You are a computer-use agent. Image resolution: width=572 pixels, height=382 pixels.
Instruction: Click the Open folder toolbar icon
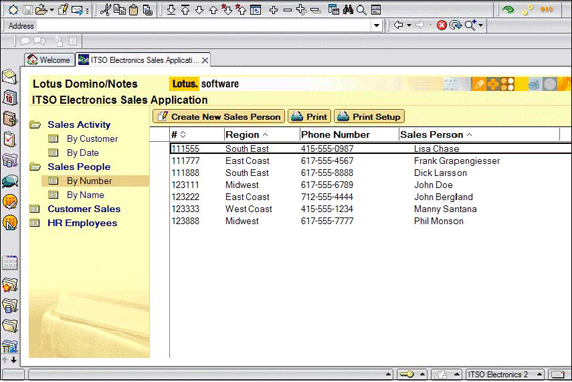point(41,10)
